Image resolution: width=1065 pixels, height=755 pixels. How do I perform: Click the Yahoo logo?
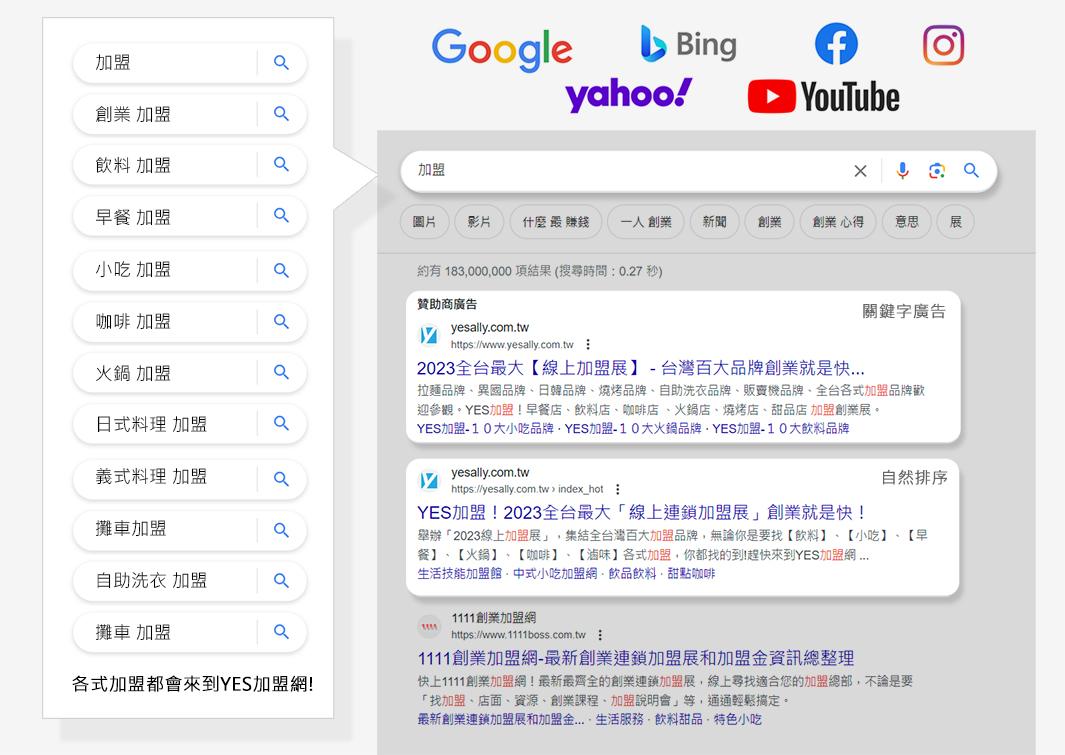626,95
